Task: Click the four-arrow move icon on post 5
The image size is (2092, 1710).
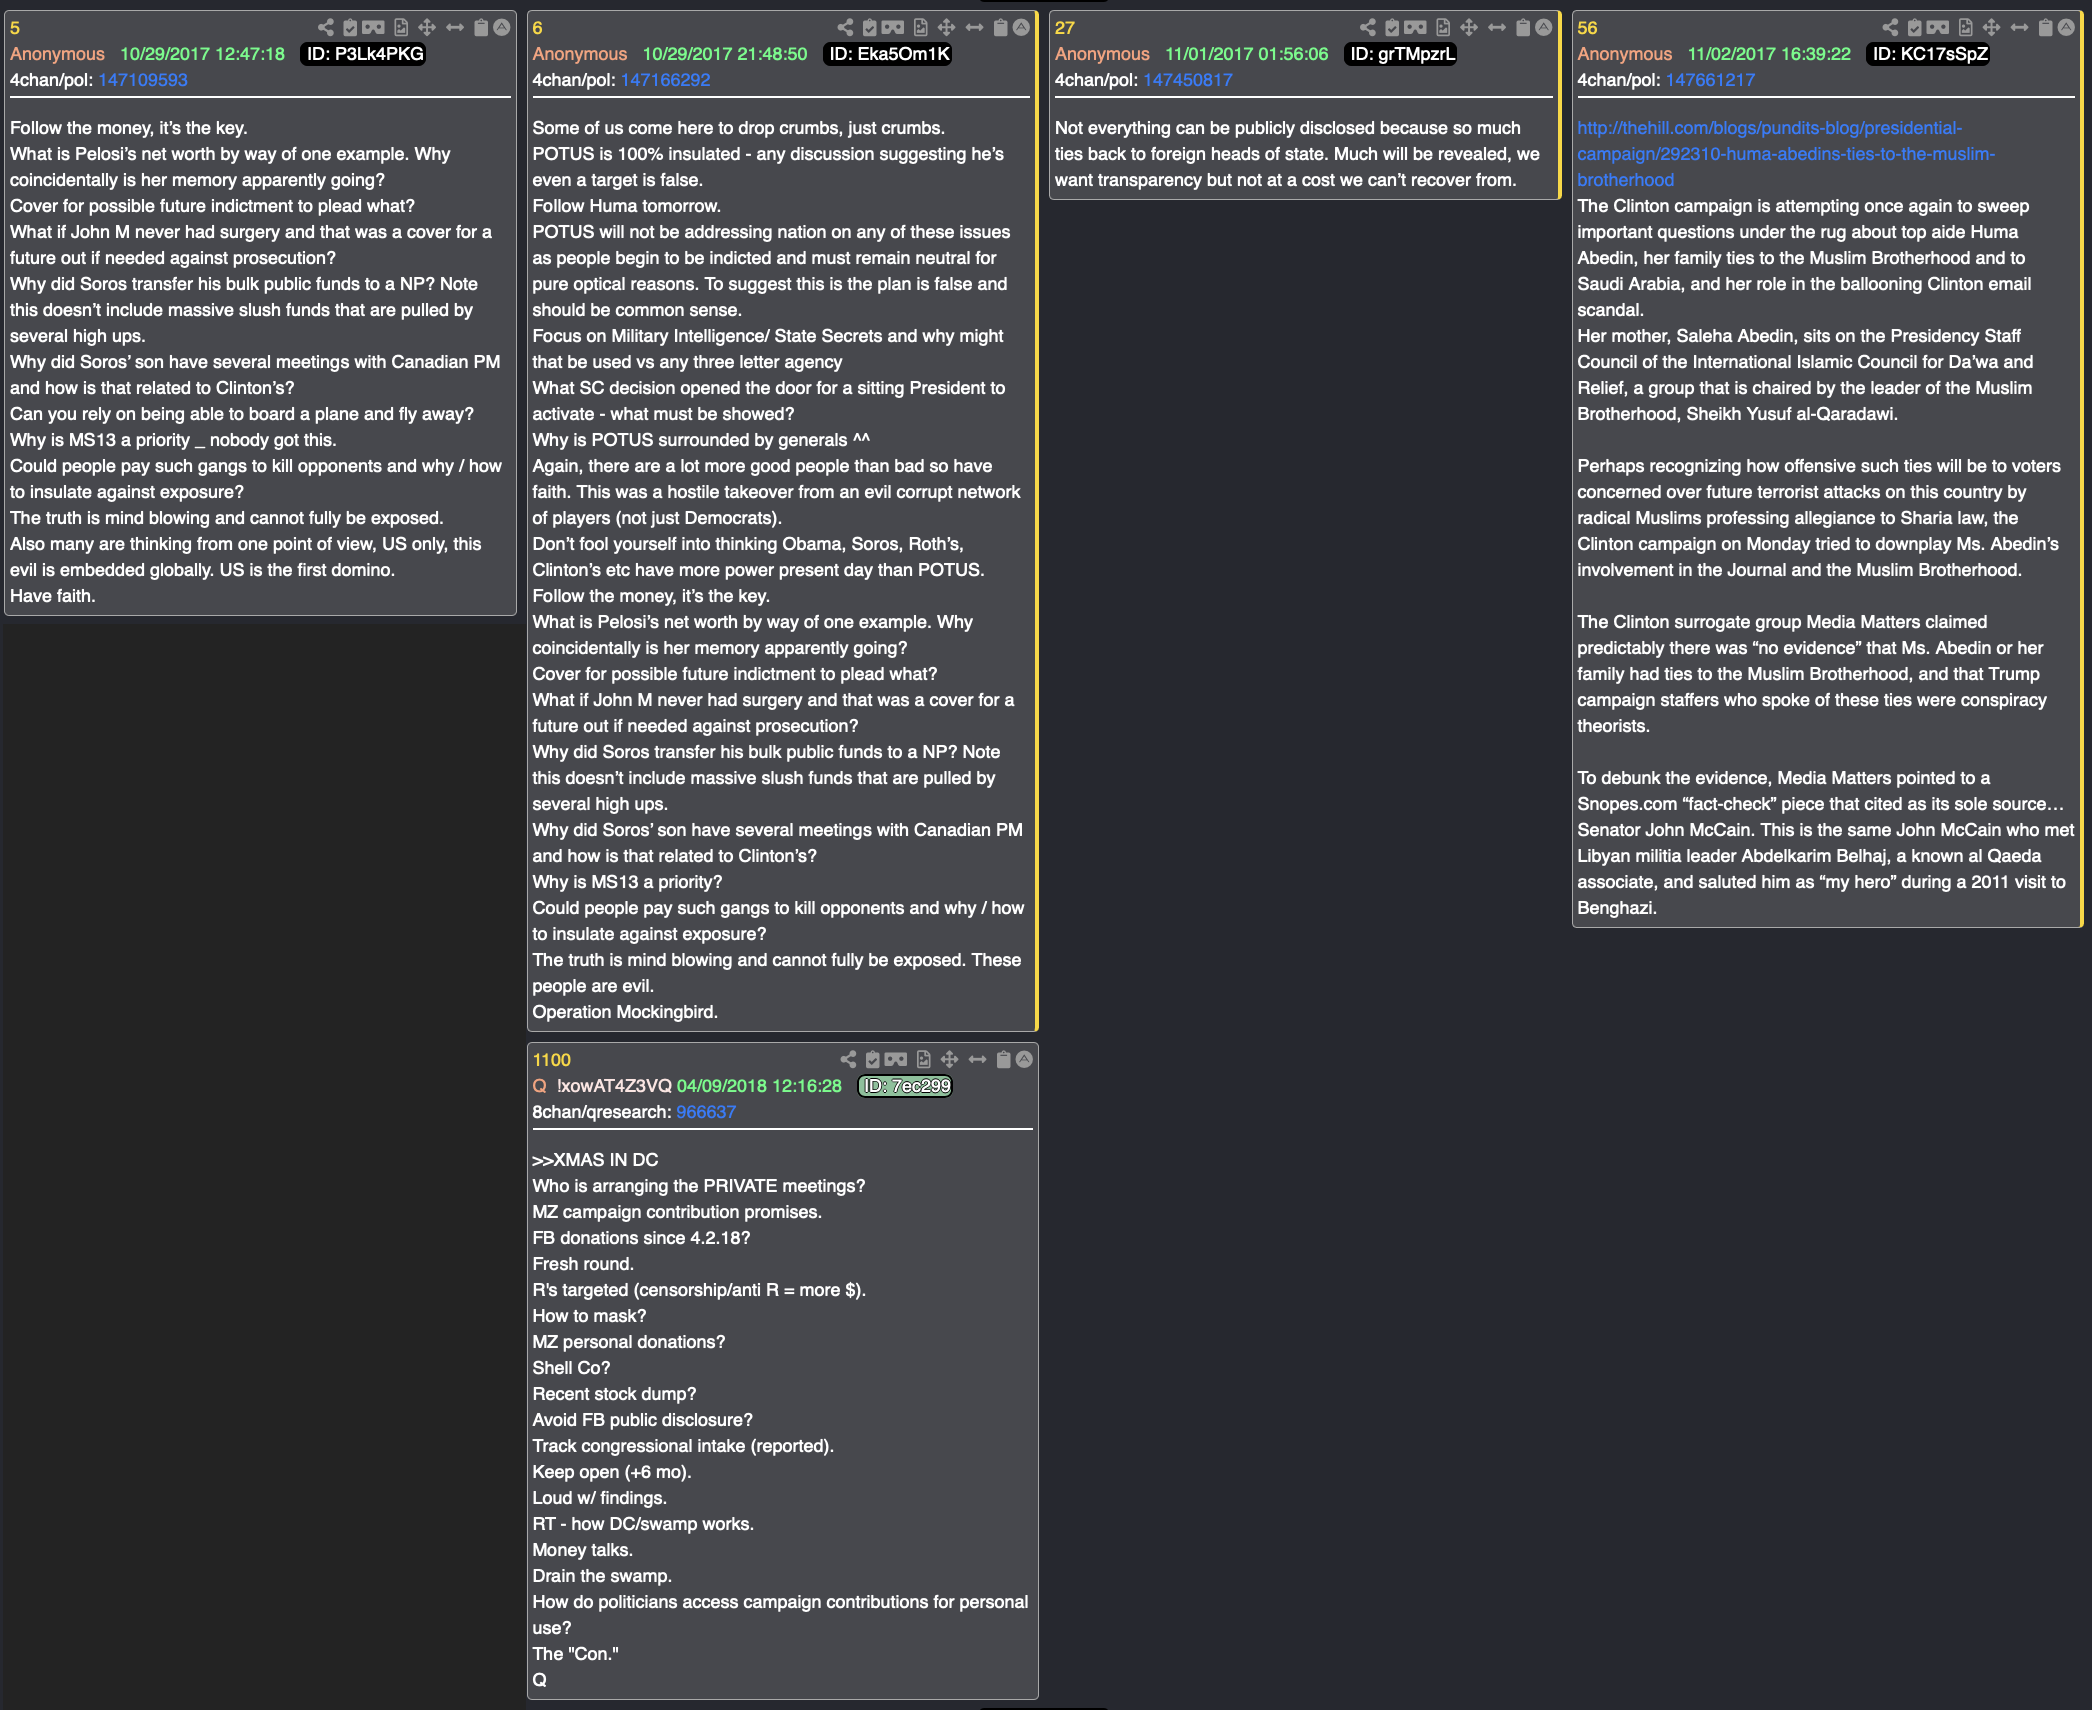Action: click(x=427, y=27)
